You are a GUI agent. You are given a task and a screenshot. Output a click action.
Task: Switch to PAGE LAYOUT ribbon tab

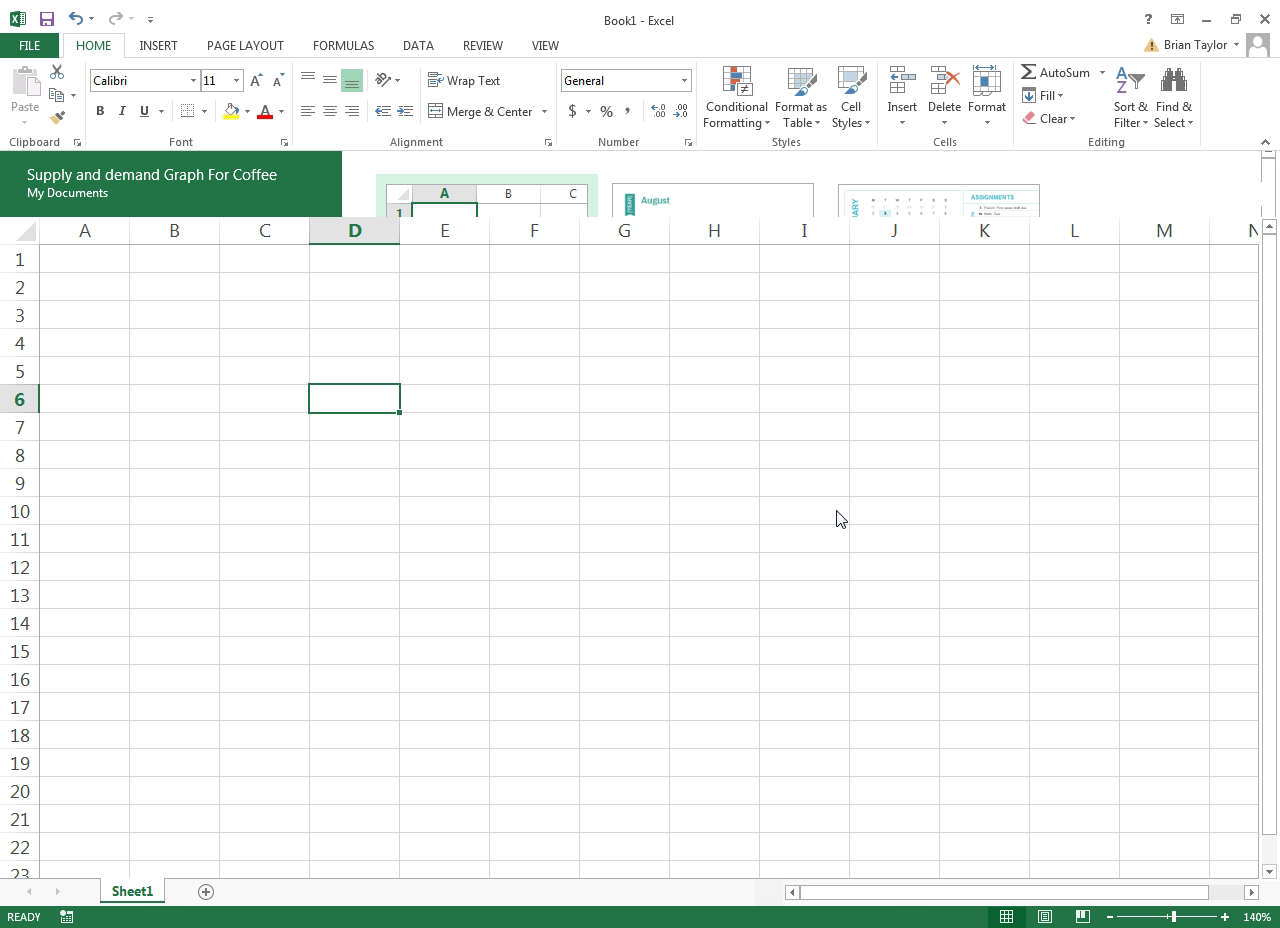[x=245, y=45]
